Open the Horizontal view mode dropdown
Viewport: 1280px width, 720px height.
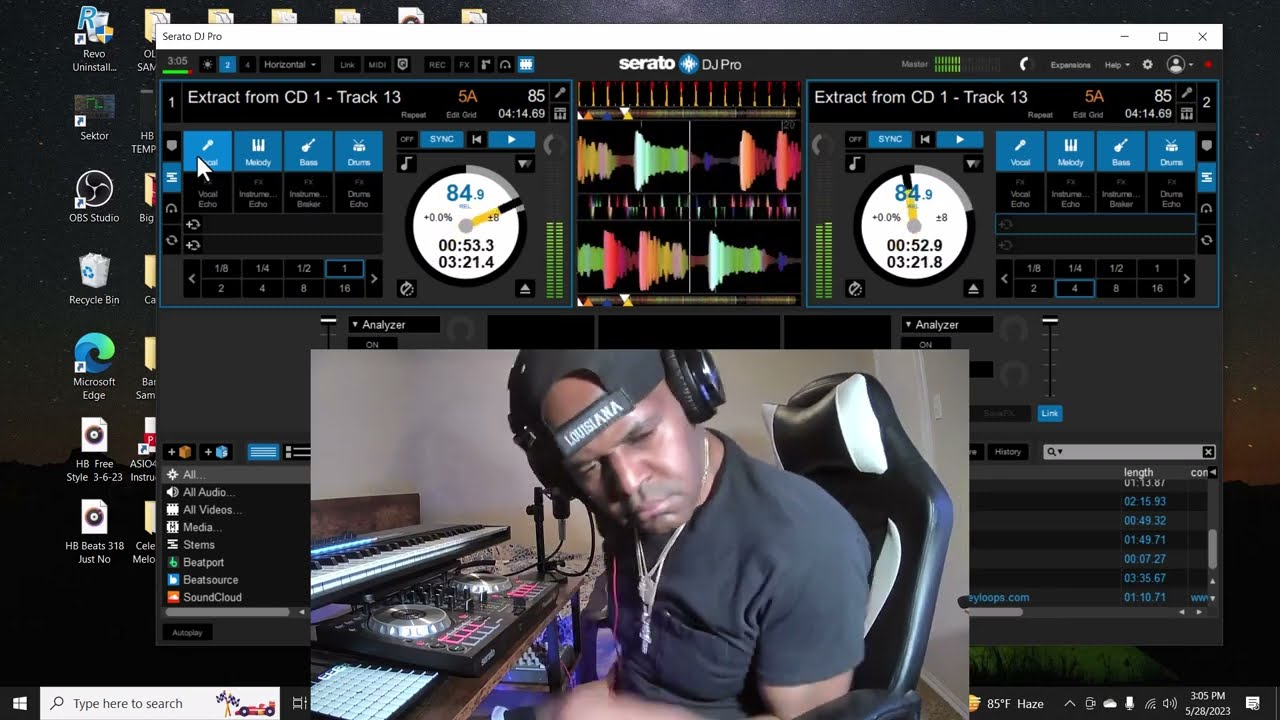click(x=289, y=64)
